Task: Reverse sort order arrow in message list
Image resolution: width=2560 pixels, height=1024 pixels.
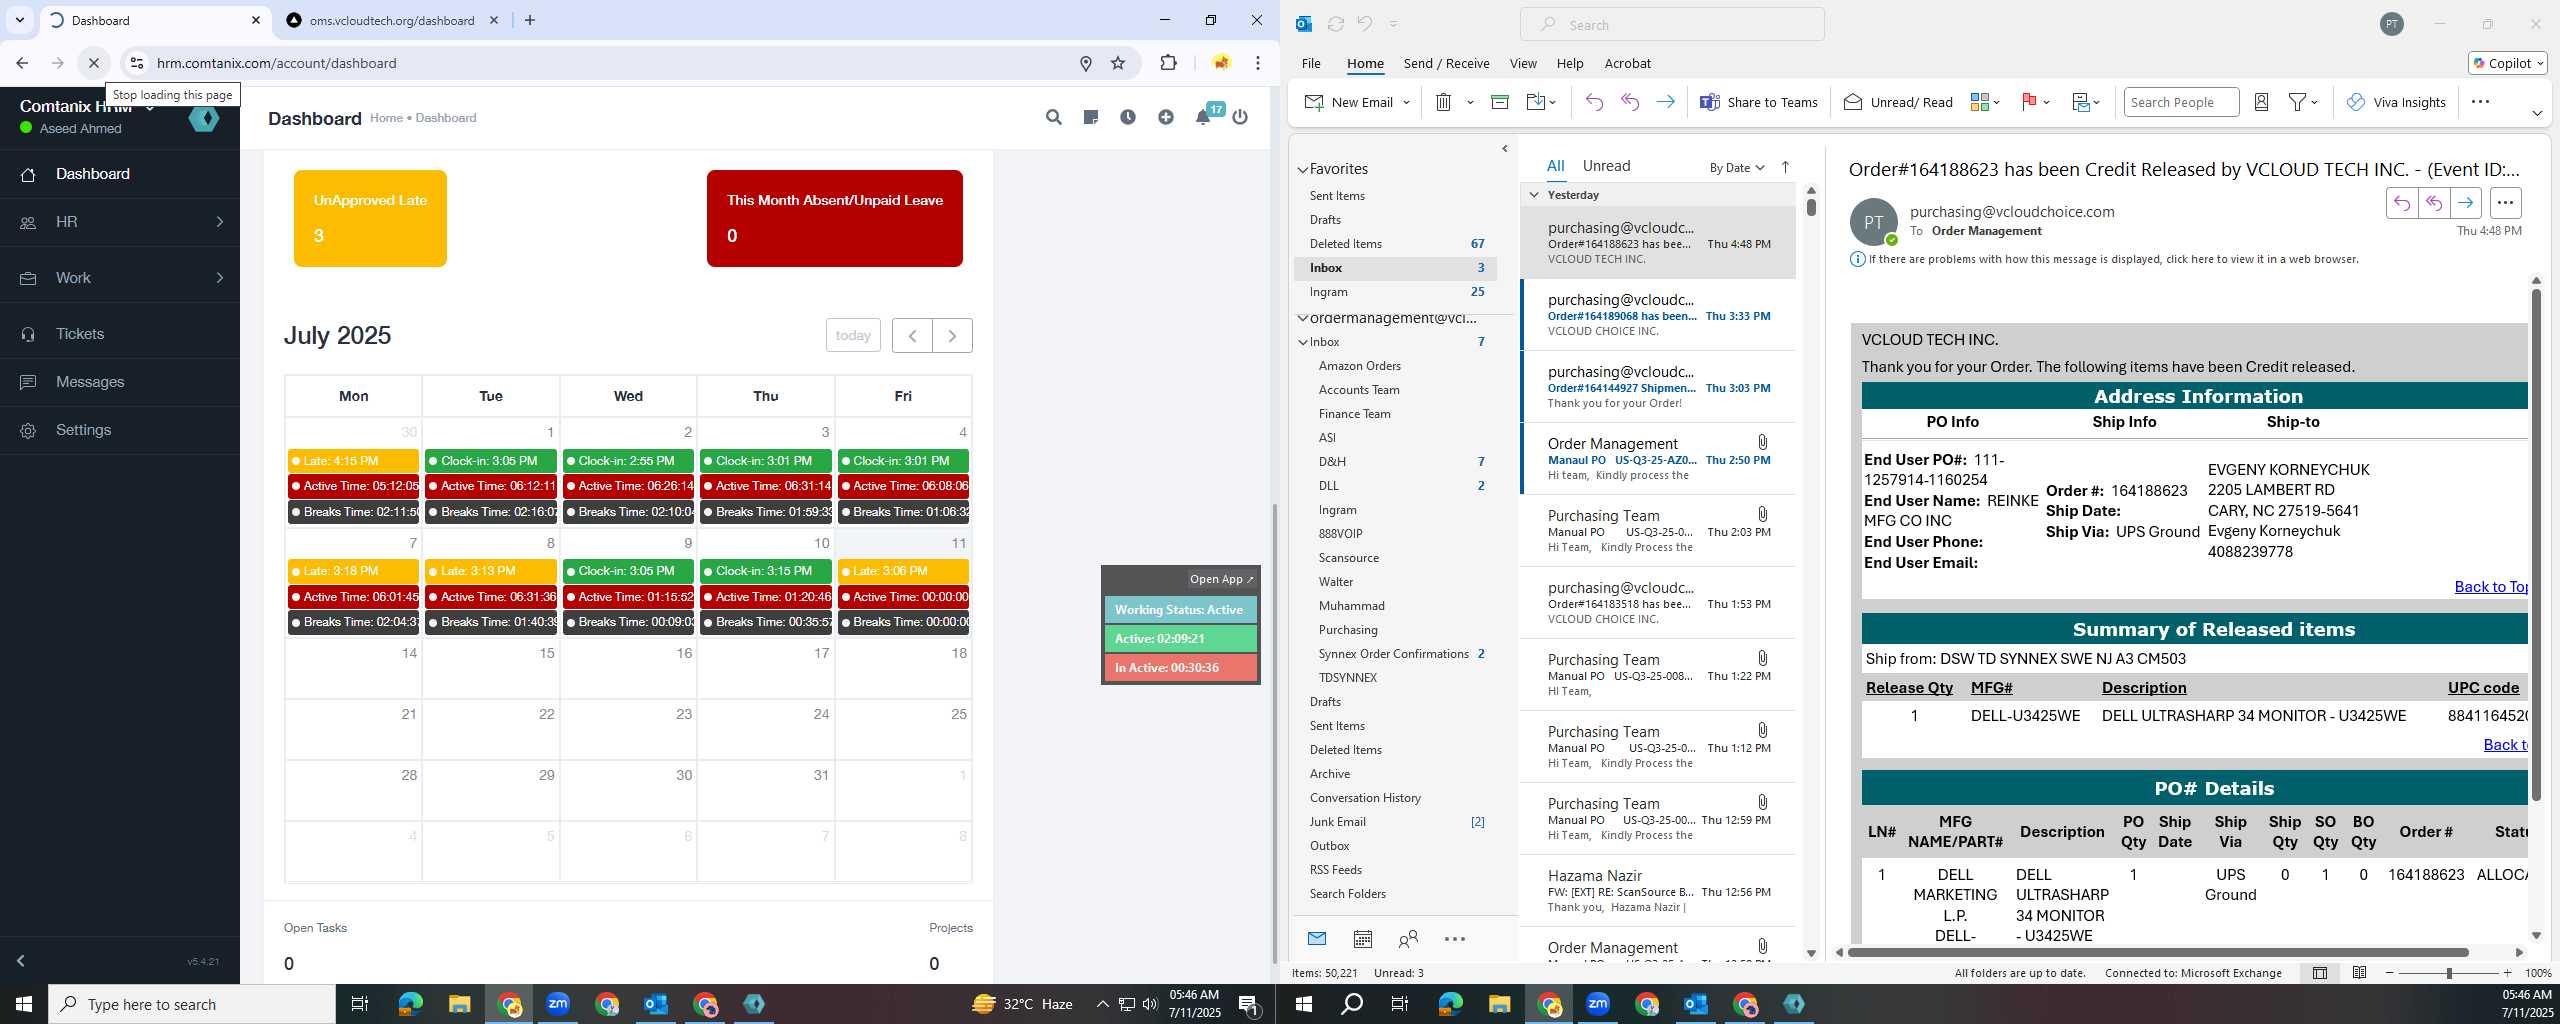Action: click(1785, 167)
